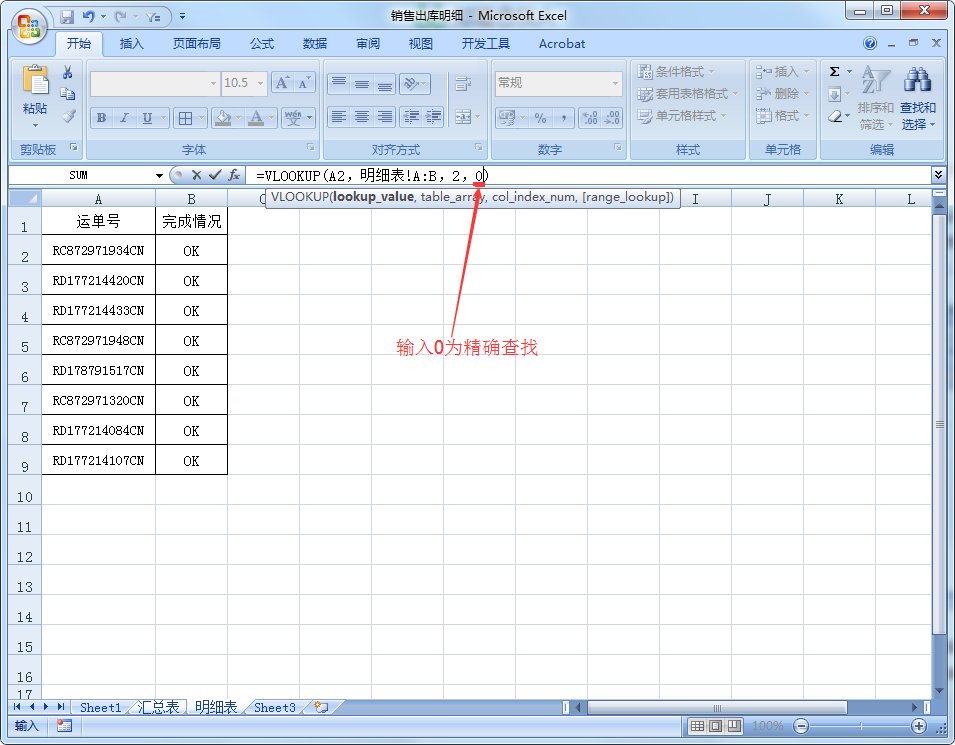Open the Insert Function fx icon
The width and height of the screenshot is (955, 745).
(234, 174)
